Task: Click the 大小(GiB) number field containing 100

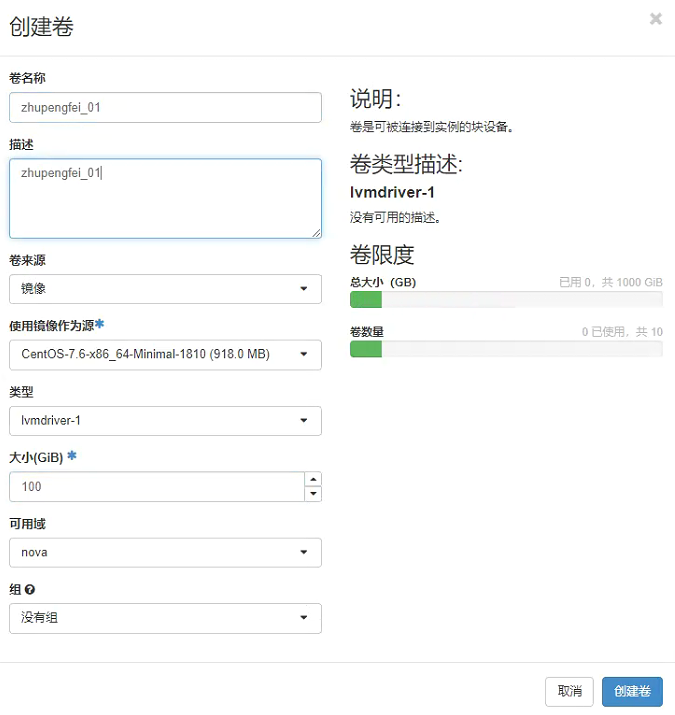Action: pos(155,487)
